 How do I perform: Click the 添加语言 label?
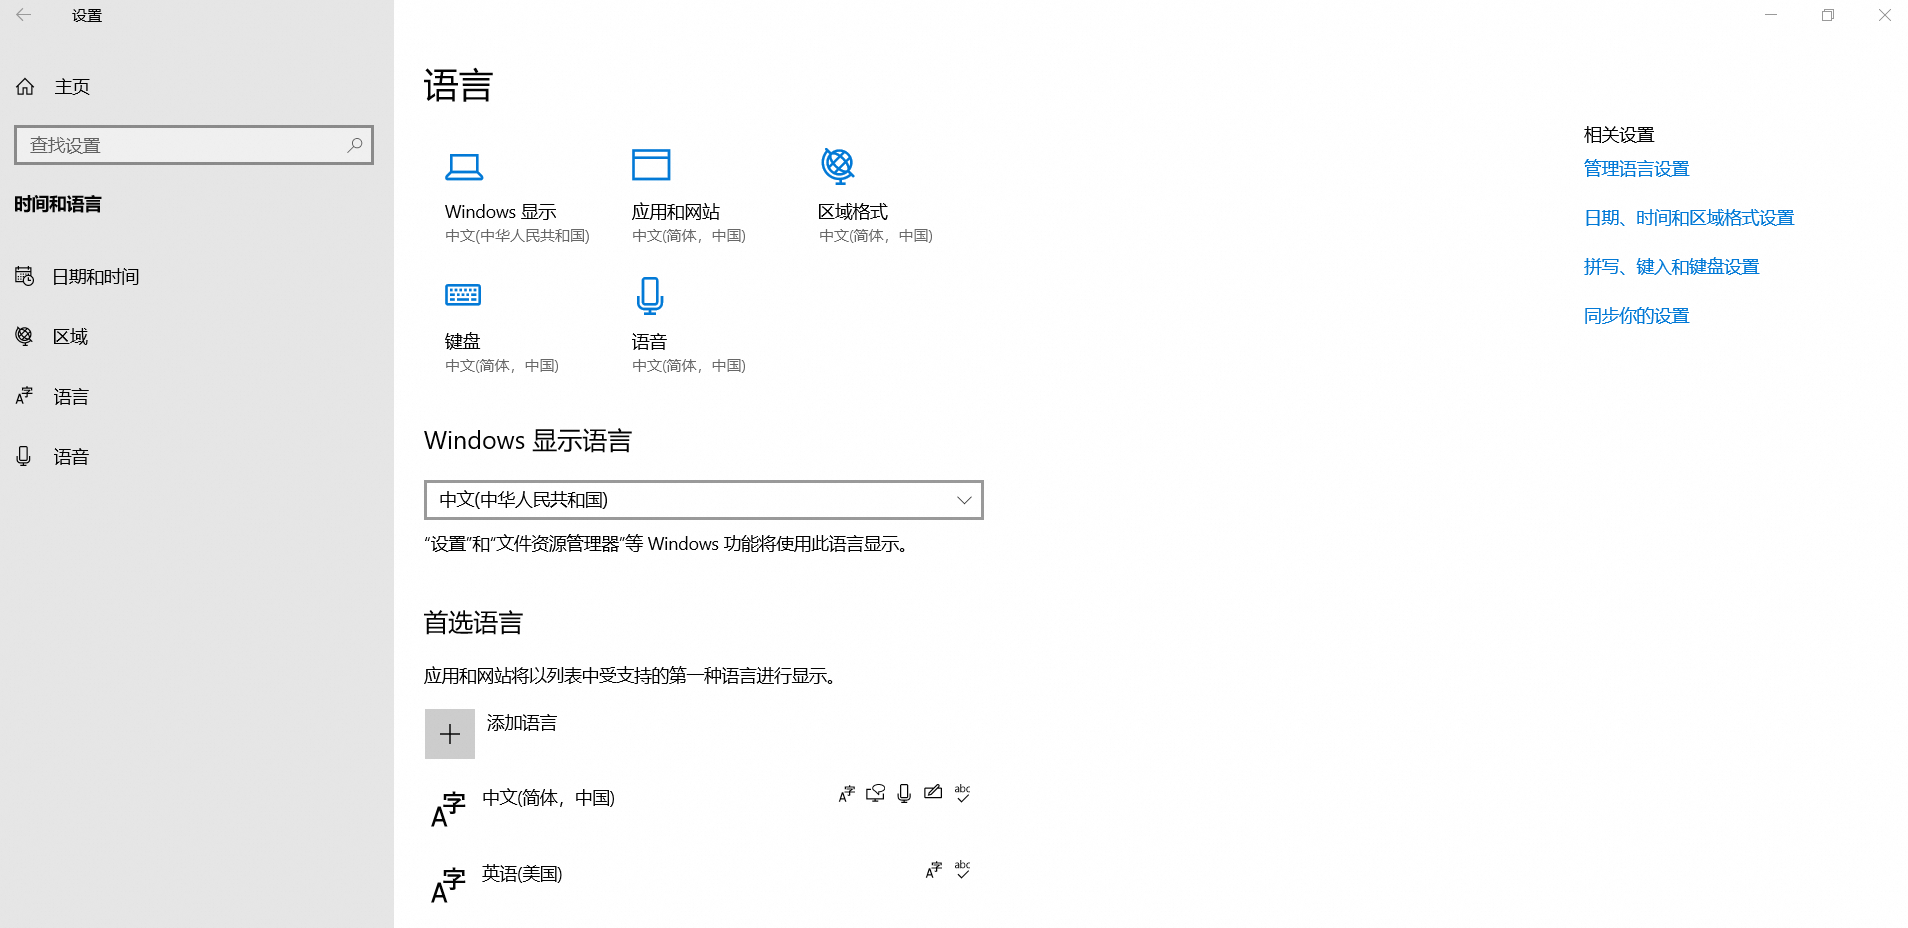click(522, 723)
